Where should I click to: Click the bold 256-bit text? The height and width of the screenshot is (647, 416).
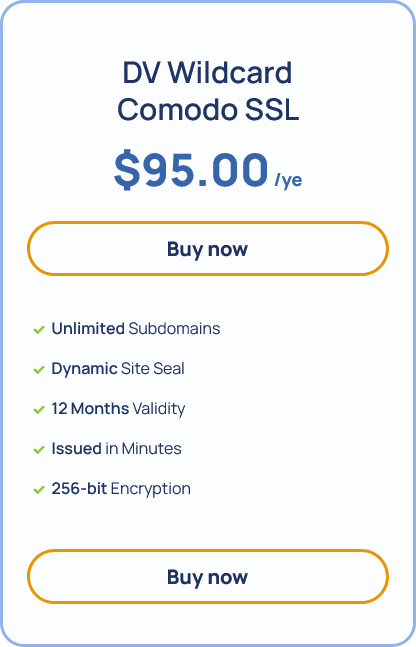click(x=79, y=489)
